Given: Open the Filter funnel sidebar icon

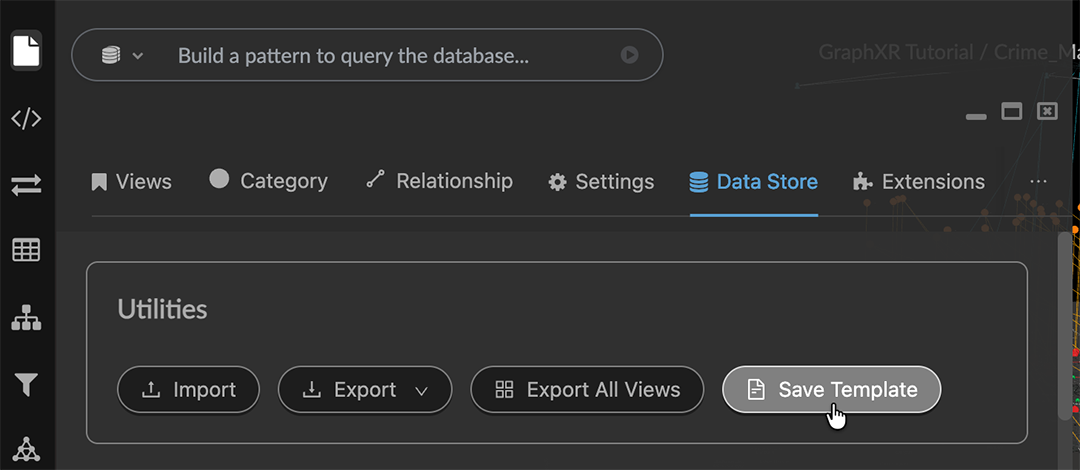Looking at the screenshot, I should click(x=26, y=384).
